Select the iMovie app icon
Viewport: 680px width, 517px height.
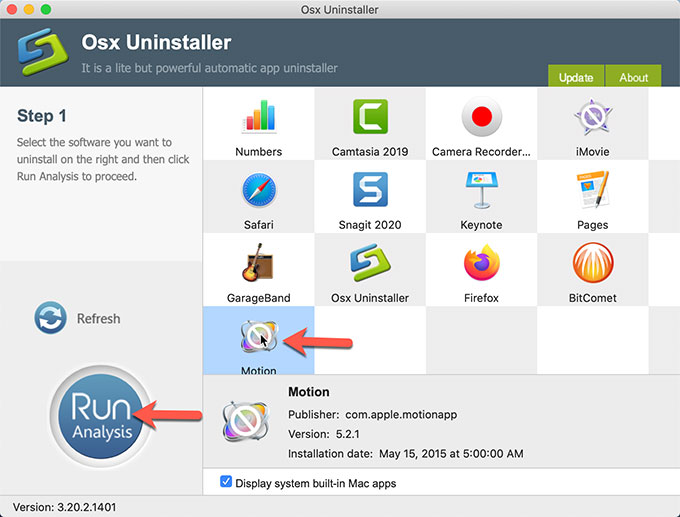[593, 116]
